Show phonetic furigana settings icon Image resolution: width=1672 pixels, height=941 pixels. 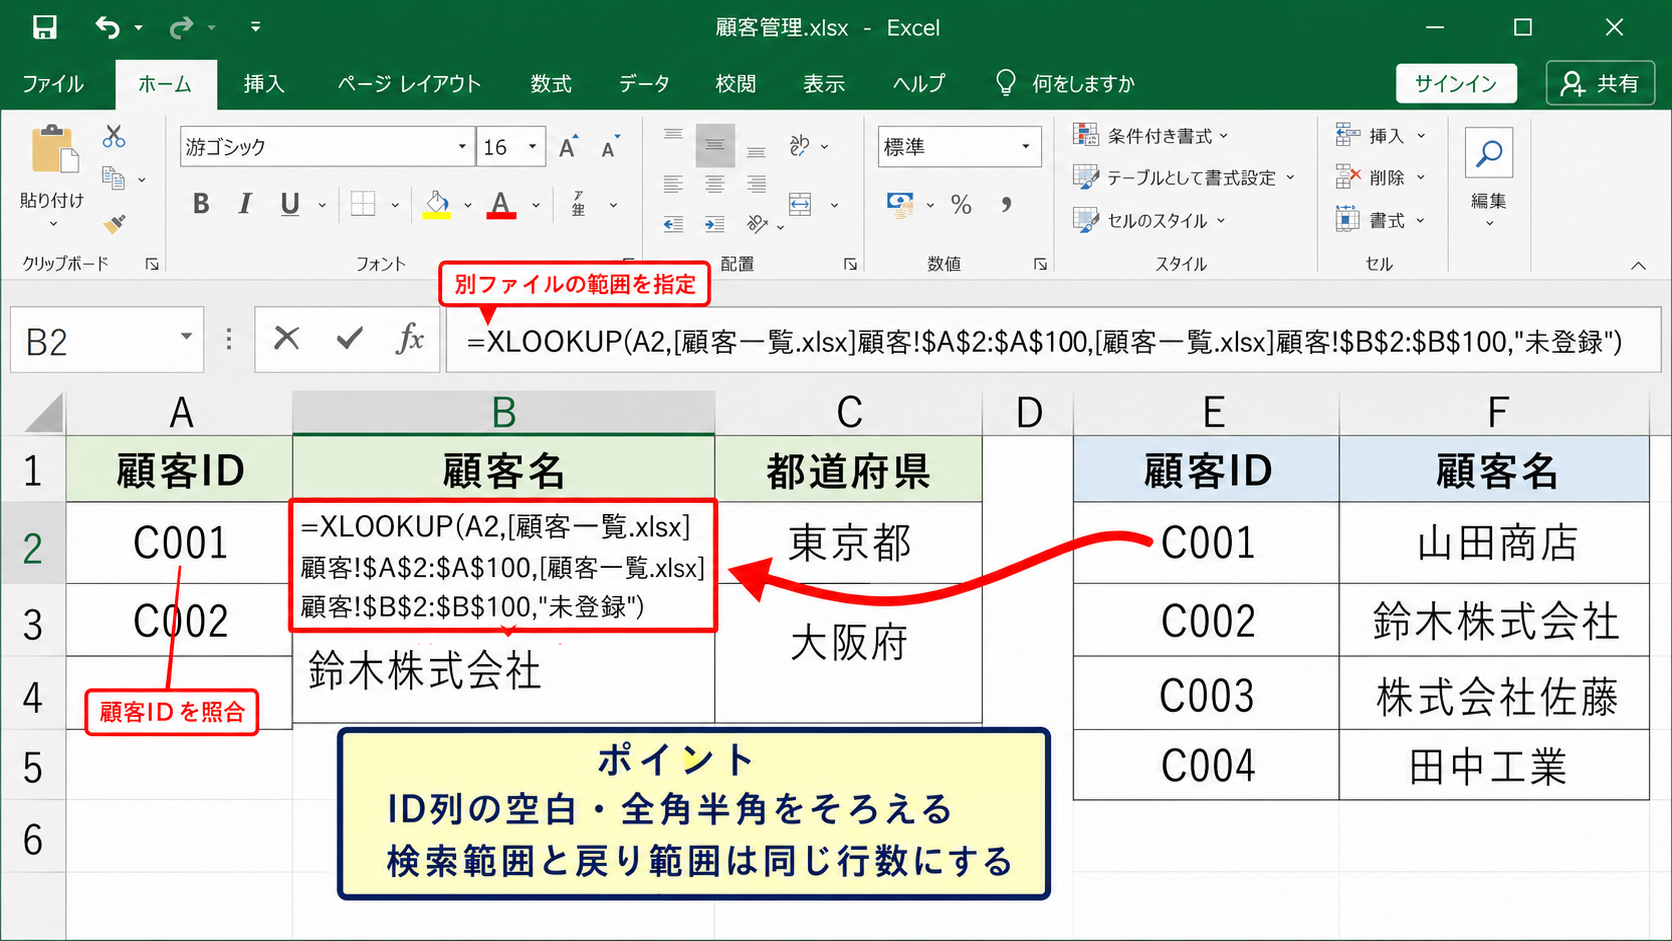coord(578,204)
